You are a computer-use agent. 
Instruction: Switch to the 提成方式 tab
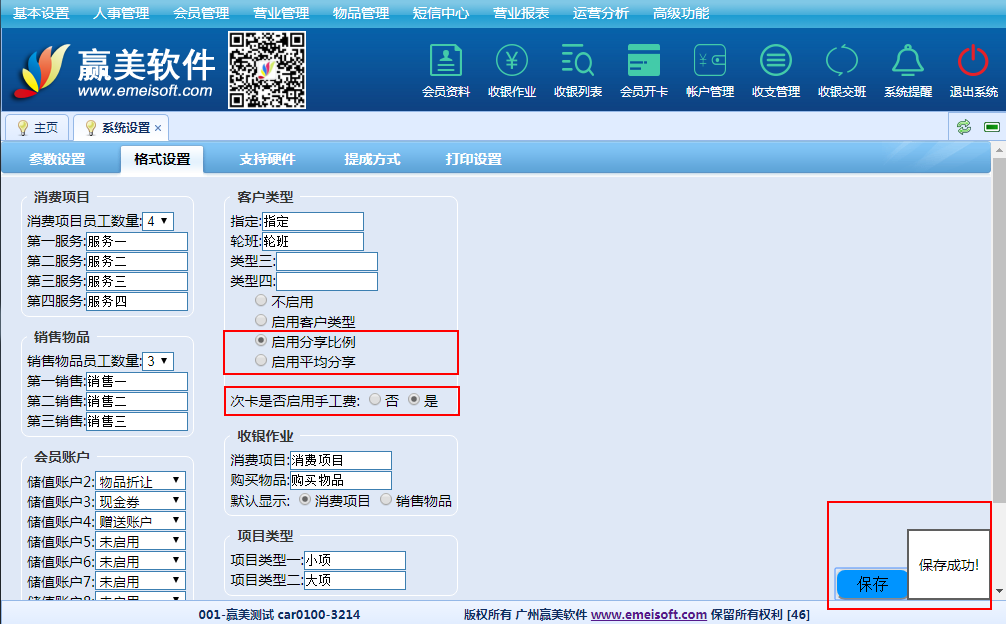click(x=372, y=159)
